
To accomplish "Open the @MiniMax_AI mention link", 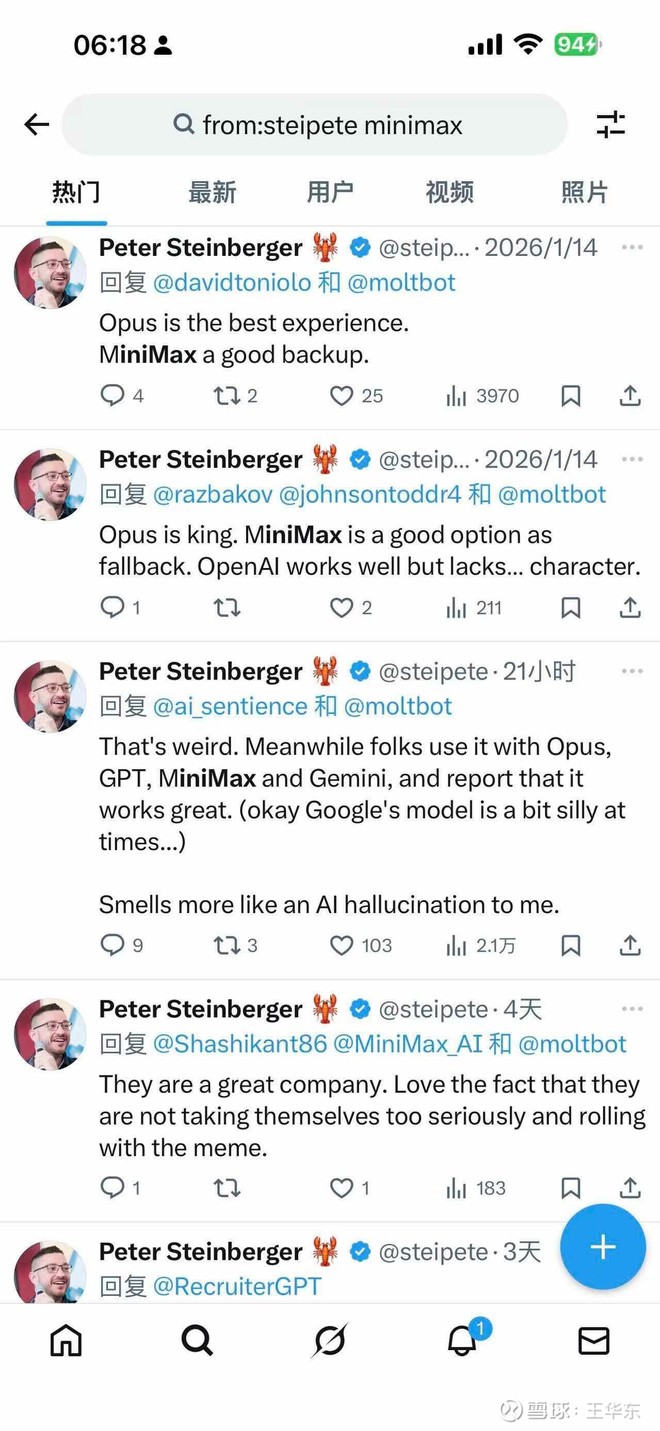I will tap(407, 1044).
